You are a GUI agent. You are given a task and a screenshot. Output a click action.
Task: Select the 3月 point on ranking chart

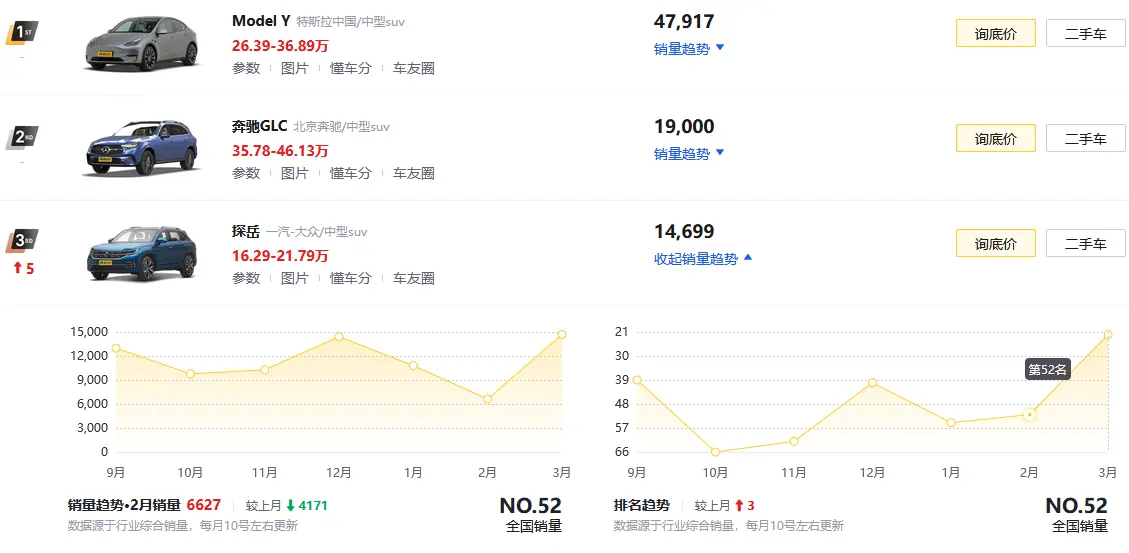1108,334
